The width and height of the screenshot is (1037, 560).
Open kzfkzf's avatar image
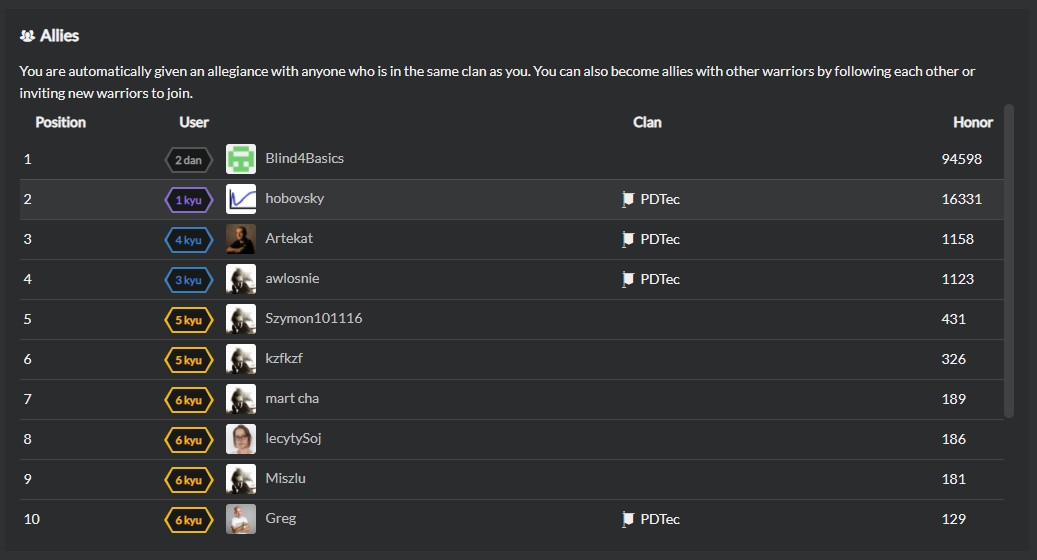pos(241,359)
